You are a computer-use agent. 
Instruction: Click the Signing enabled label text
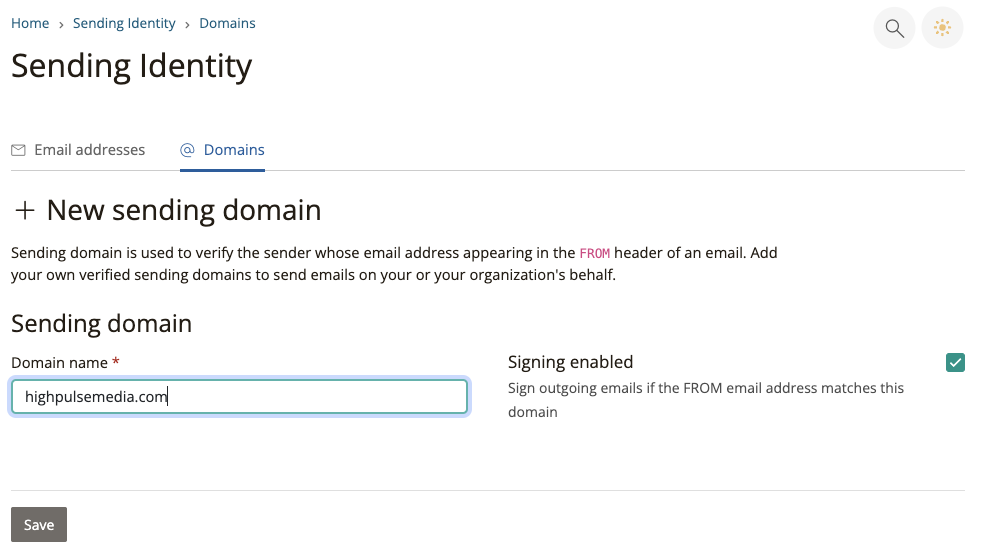pyautogui.click(x=570, y=362)
